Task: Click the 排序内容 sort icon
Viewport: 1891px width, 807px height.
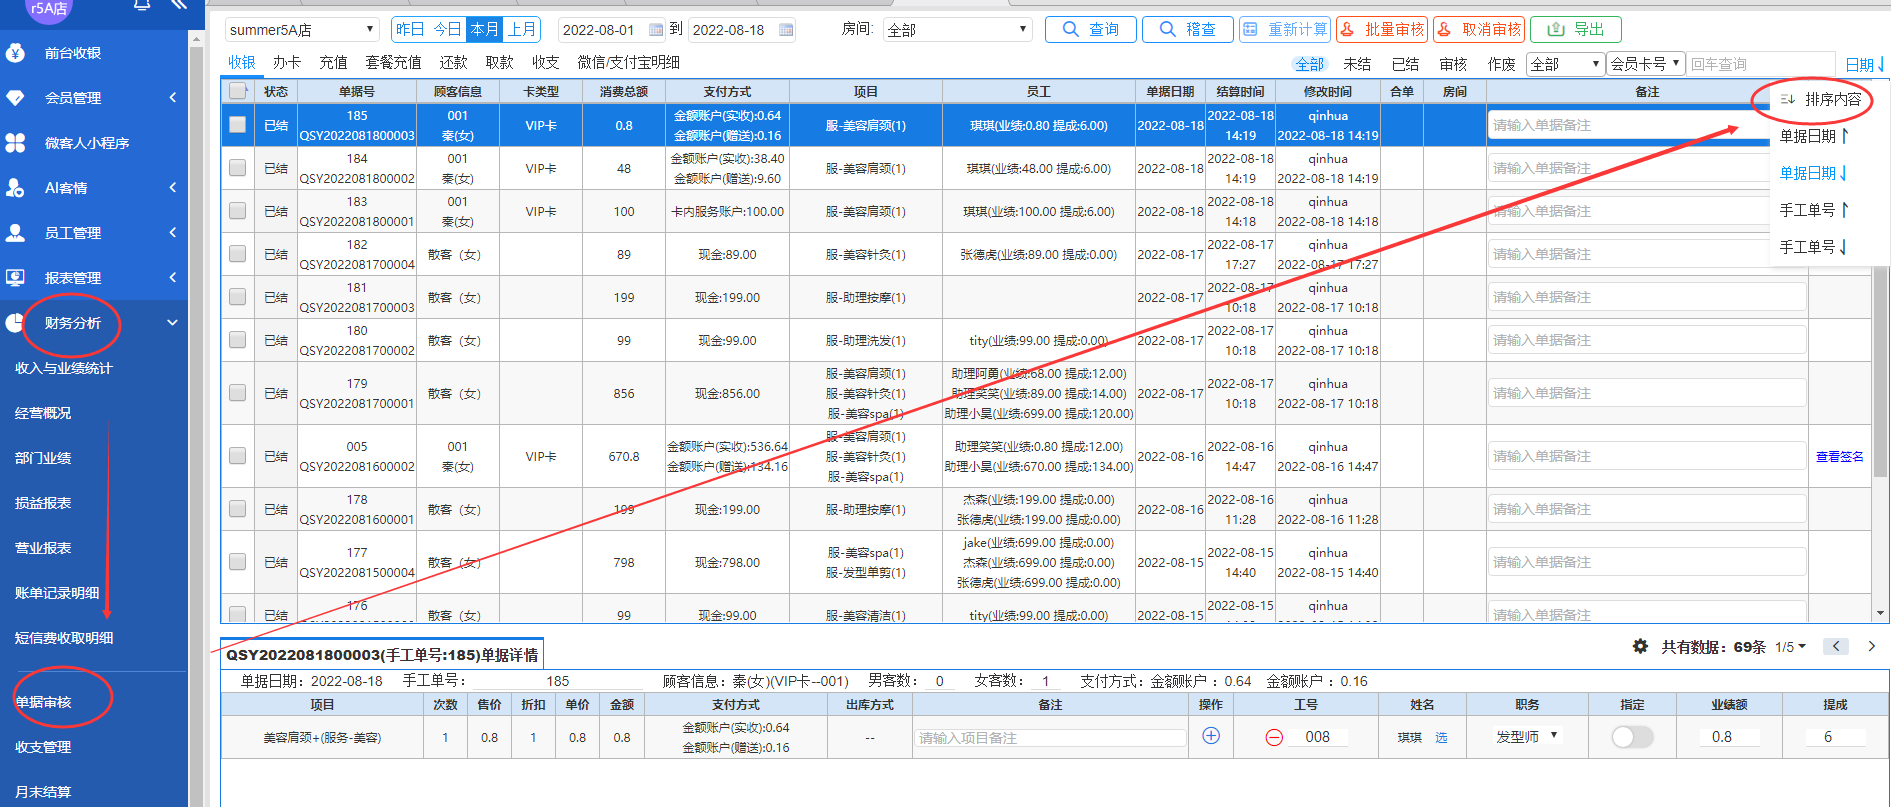Action: coord(1787,99)
